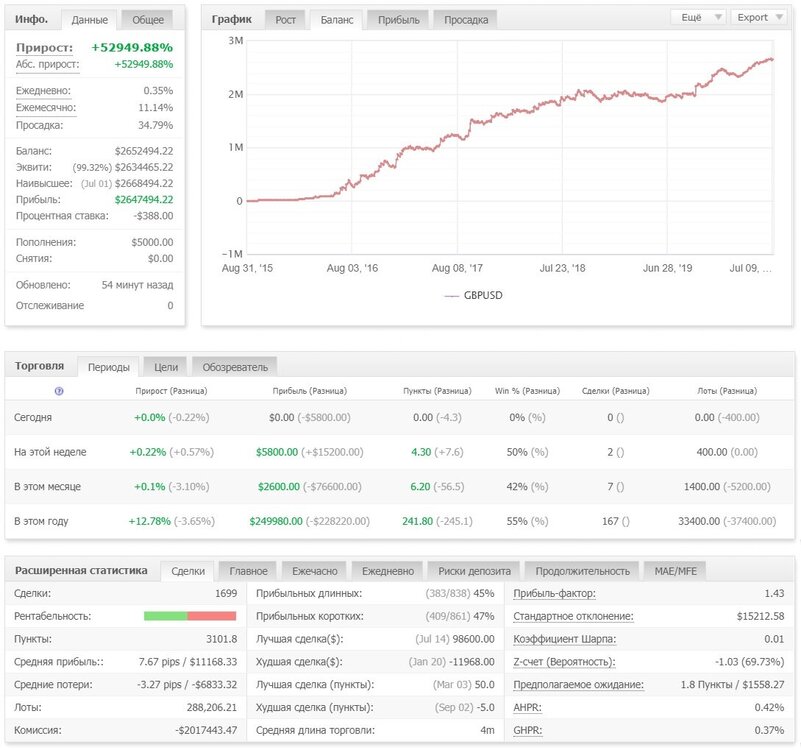Viewport: 801px width, 750px height.
Task: Open the Export dropdown
Action: coord(759,17)
